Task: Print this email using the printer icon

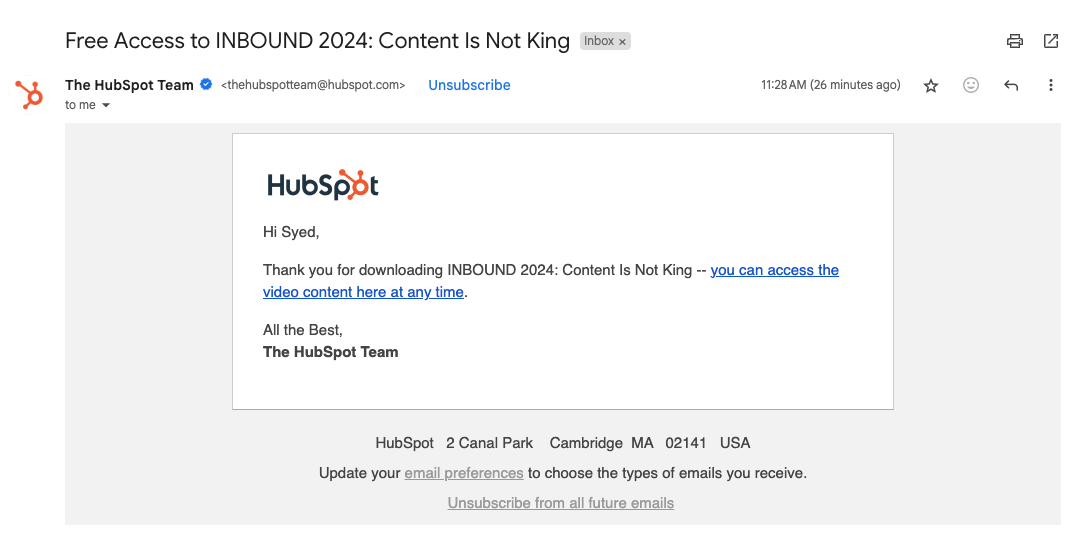Action: click(1014, 41)
